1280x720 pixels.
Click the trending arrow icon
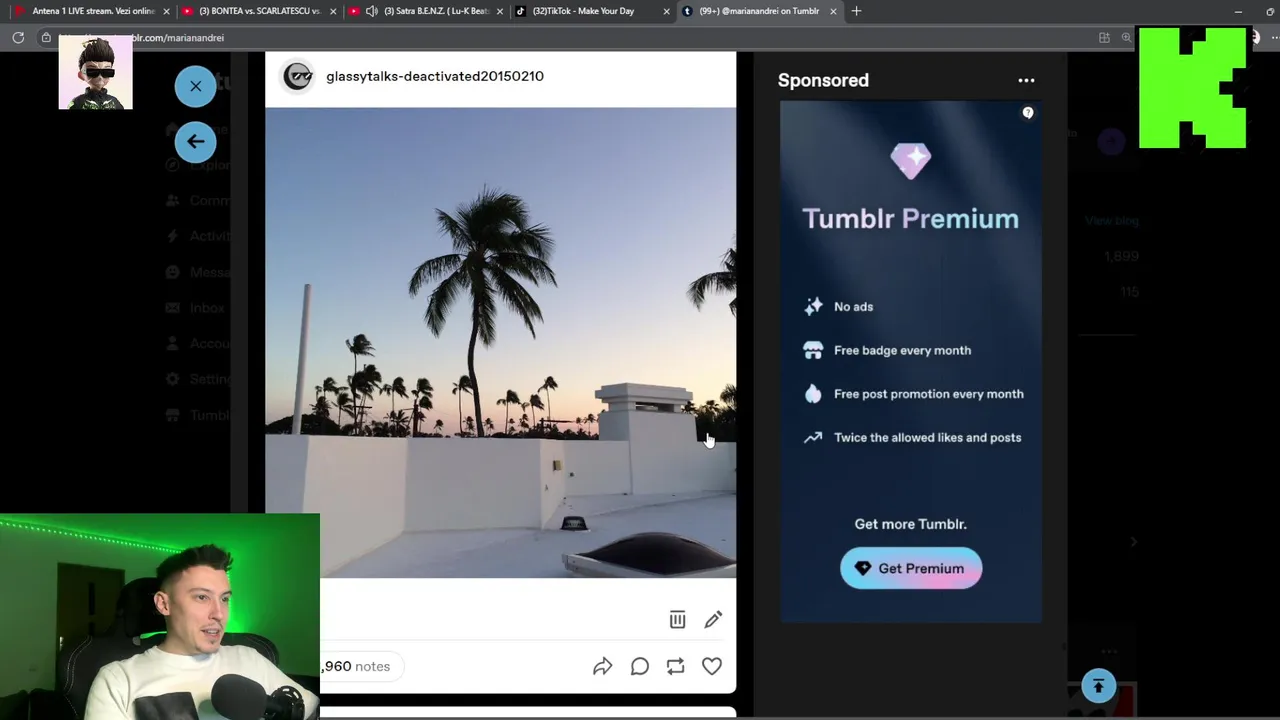coord(813,437)
